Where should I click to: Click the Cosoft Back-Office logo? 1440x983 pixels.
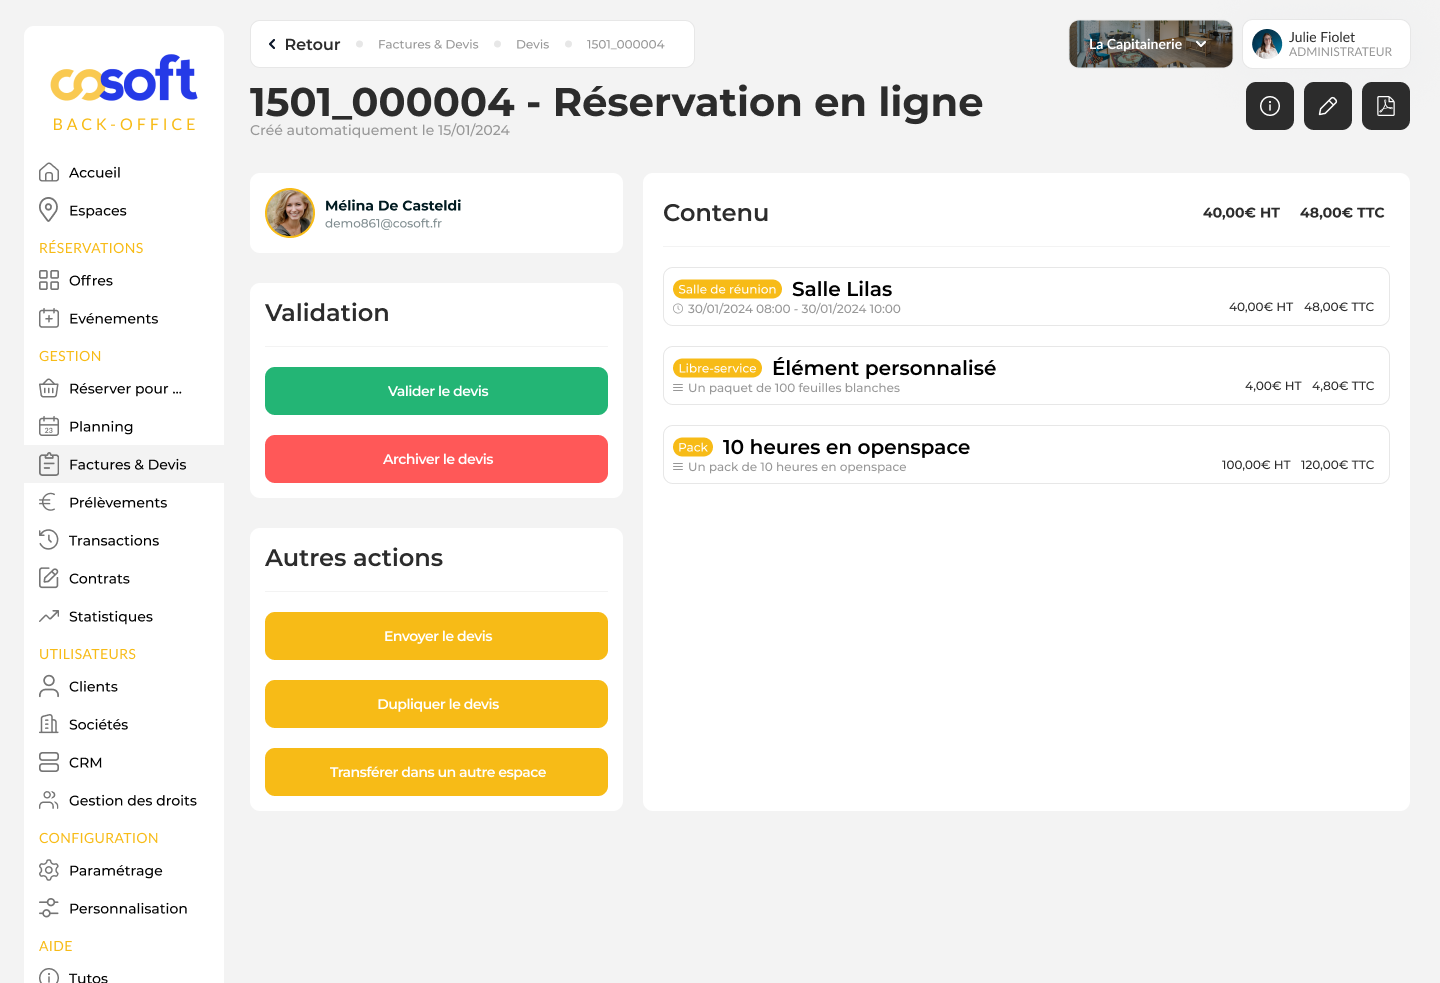click(124, 93)
